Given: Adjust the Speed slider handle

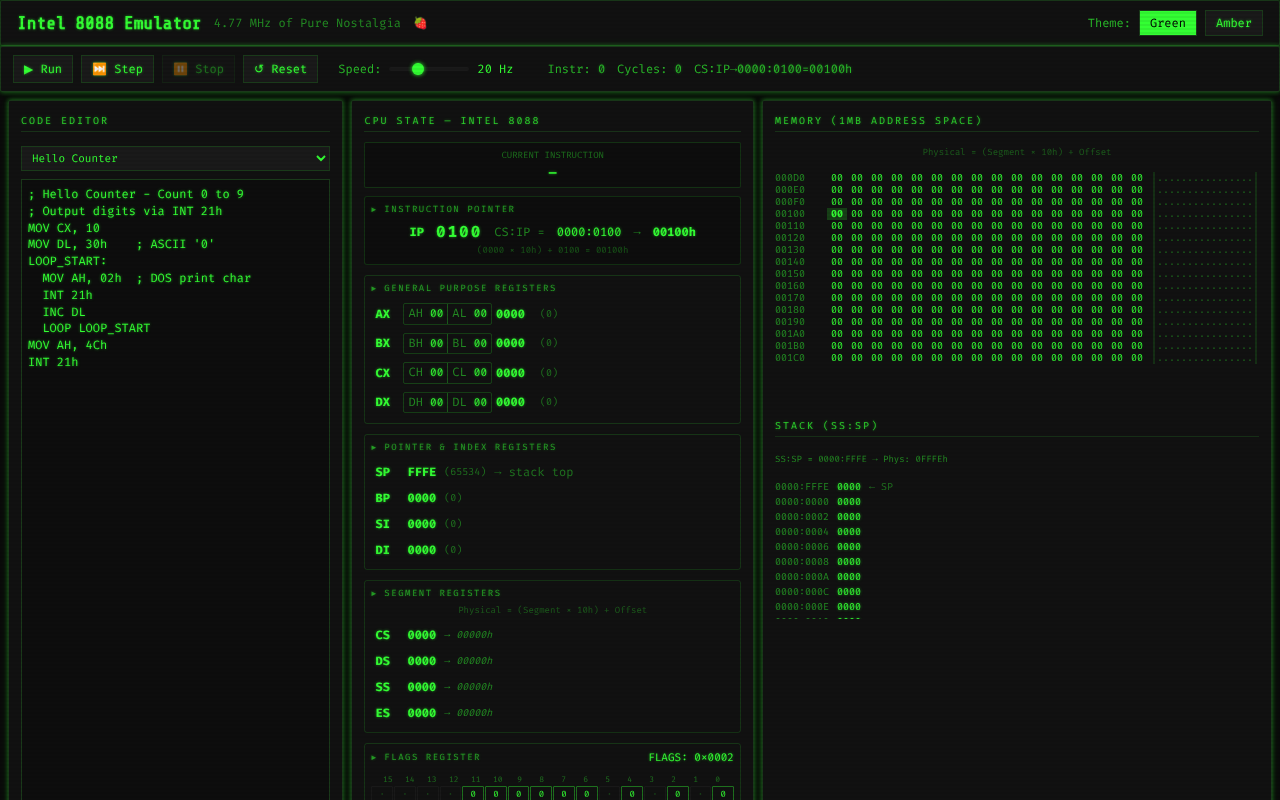Looking at the screenshot, I should (418, 69).
